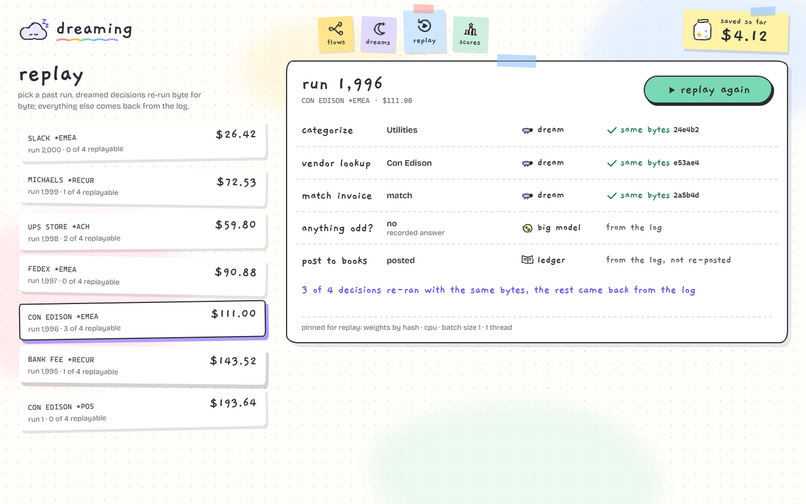The width and height of the screenshot is (806, 504).
Task: Click the dream icon in match invoice row
Action: tap(527, 195)
